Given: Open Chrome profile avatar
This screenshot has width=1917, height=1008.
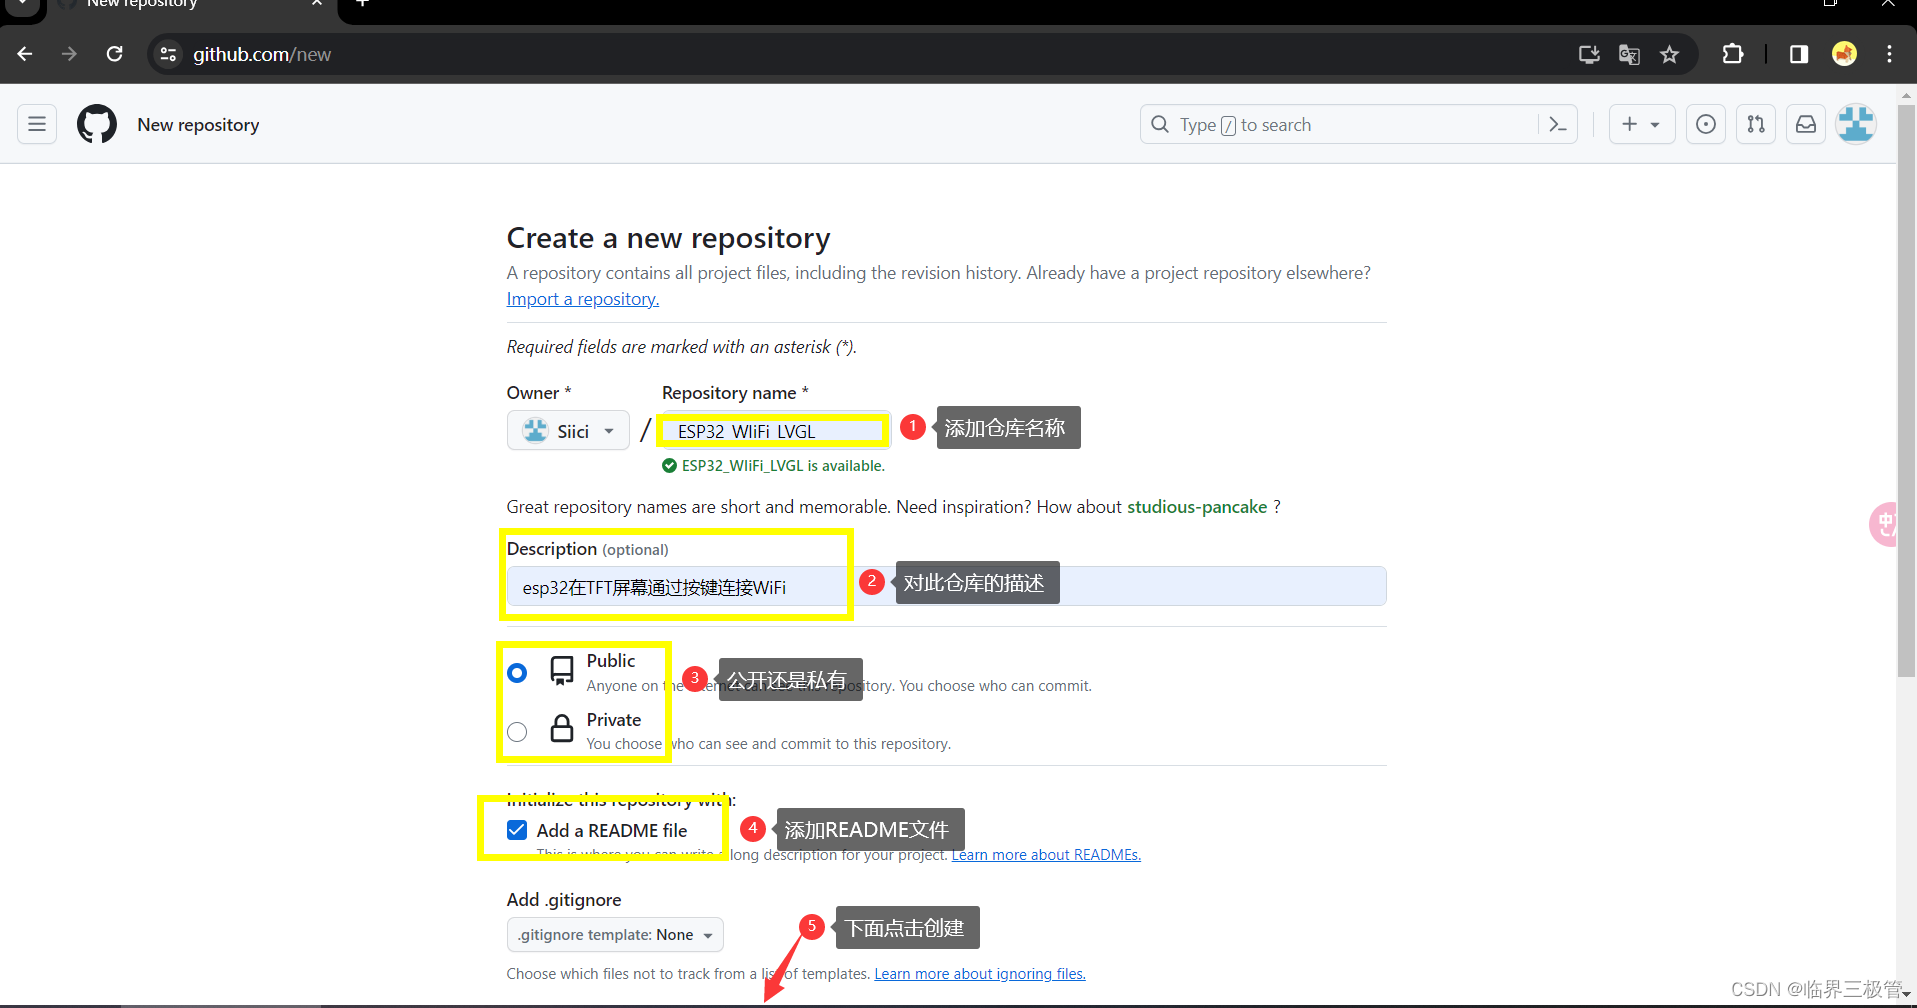Looking at the screenshot, I should click(1845, 54).
